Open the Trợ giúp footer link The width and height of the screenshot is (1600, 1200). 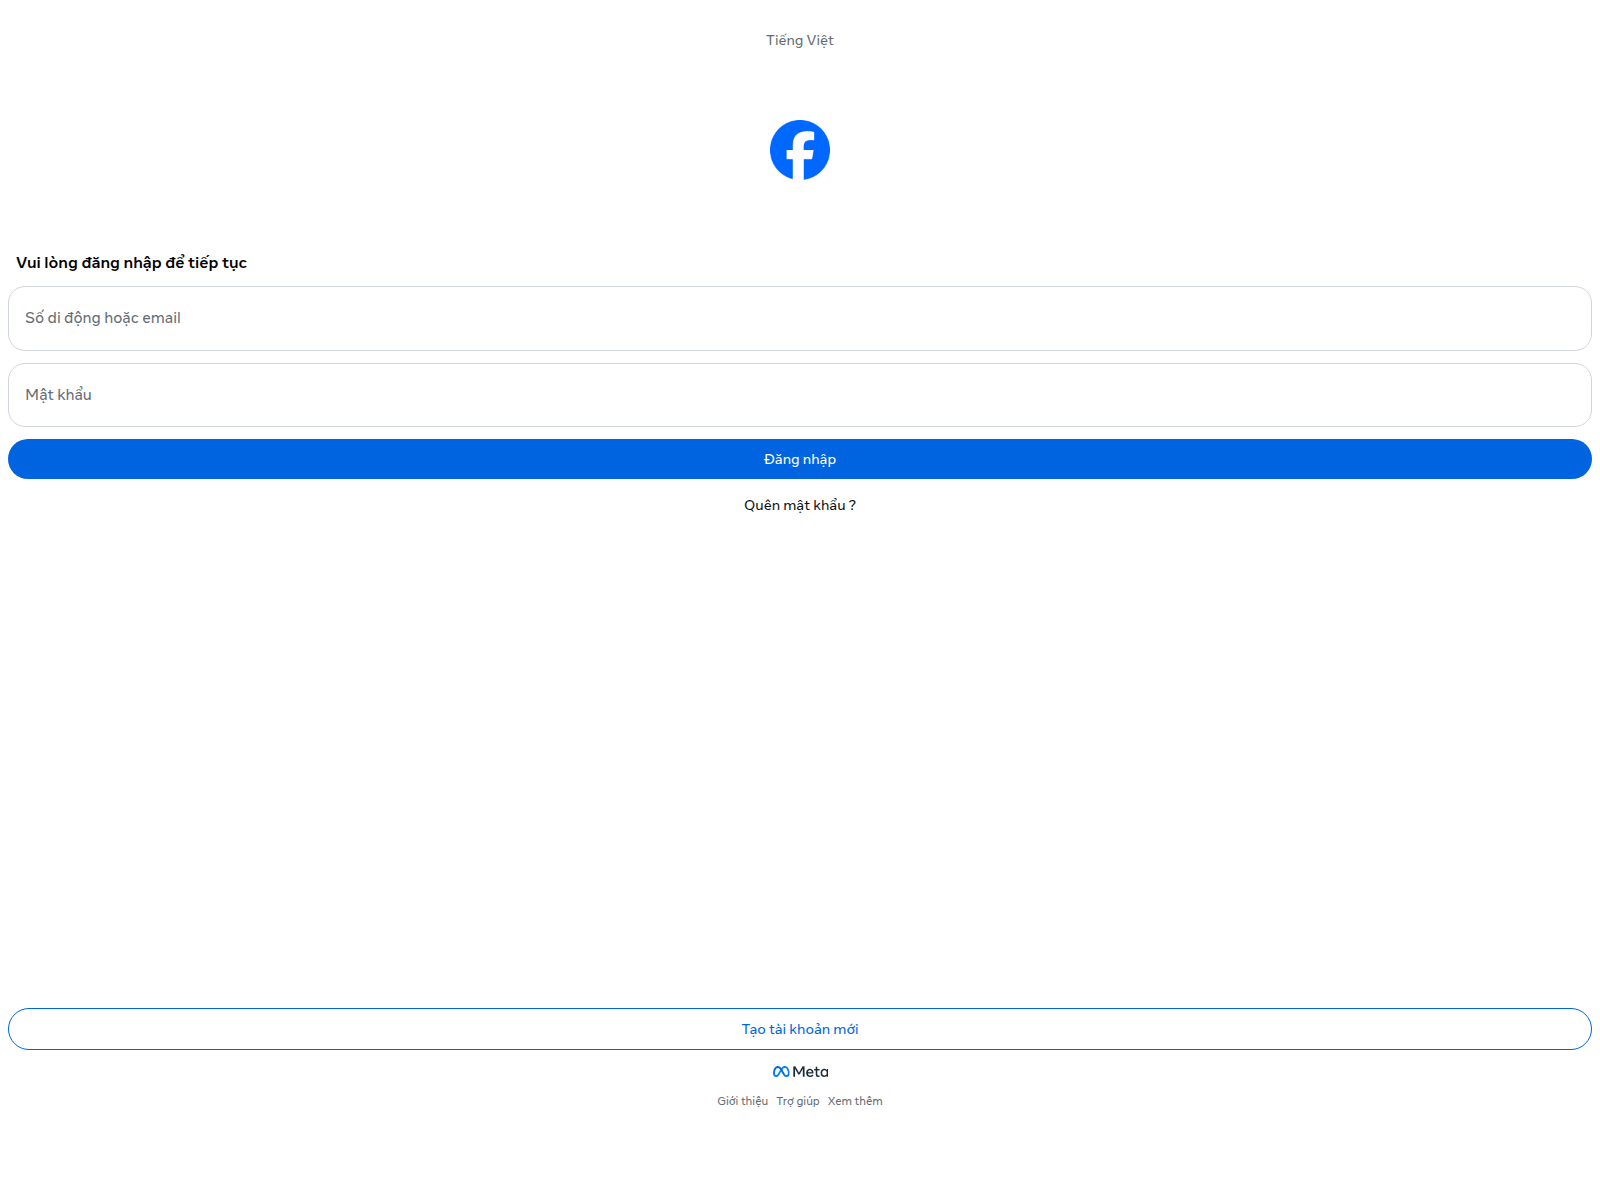tap(798, 1101)
